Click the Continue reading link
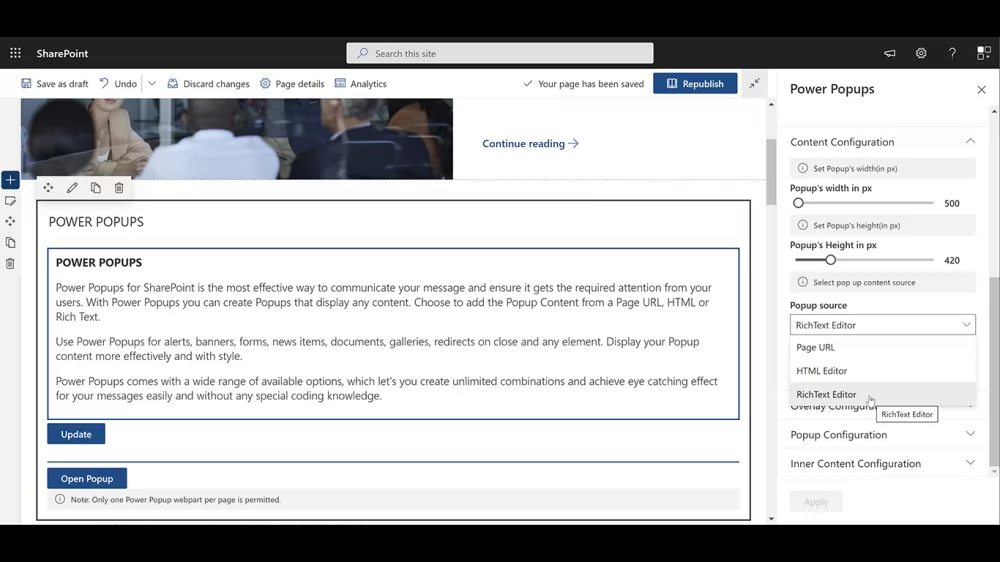1000x562 pixels. click(530, 144)
